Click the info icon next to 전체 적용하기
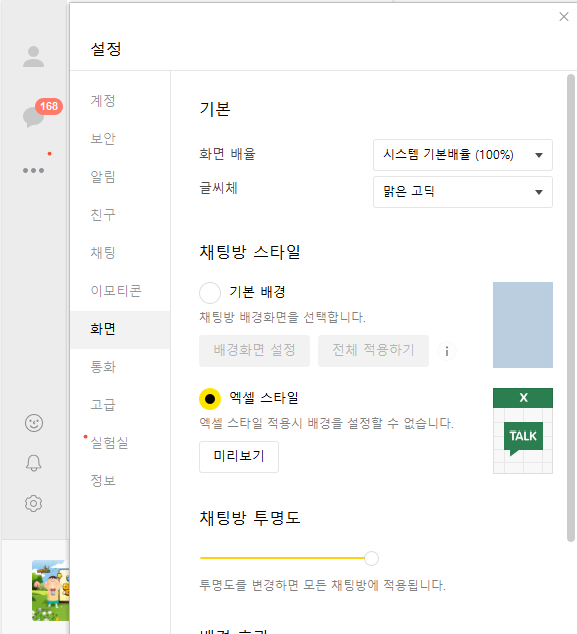 coord(447,351)
